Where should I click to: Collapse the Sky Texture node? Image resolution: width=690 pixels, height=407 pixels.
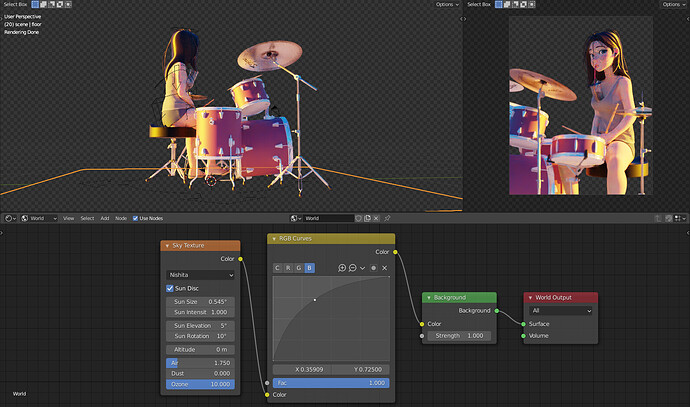click(x=167, y=246)
